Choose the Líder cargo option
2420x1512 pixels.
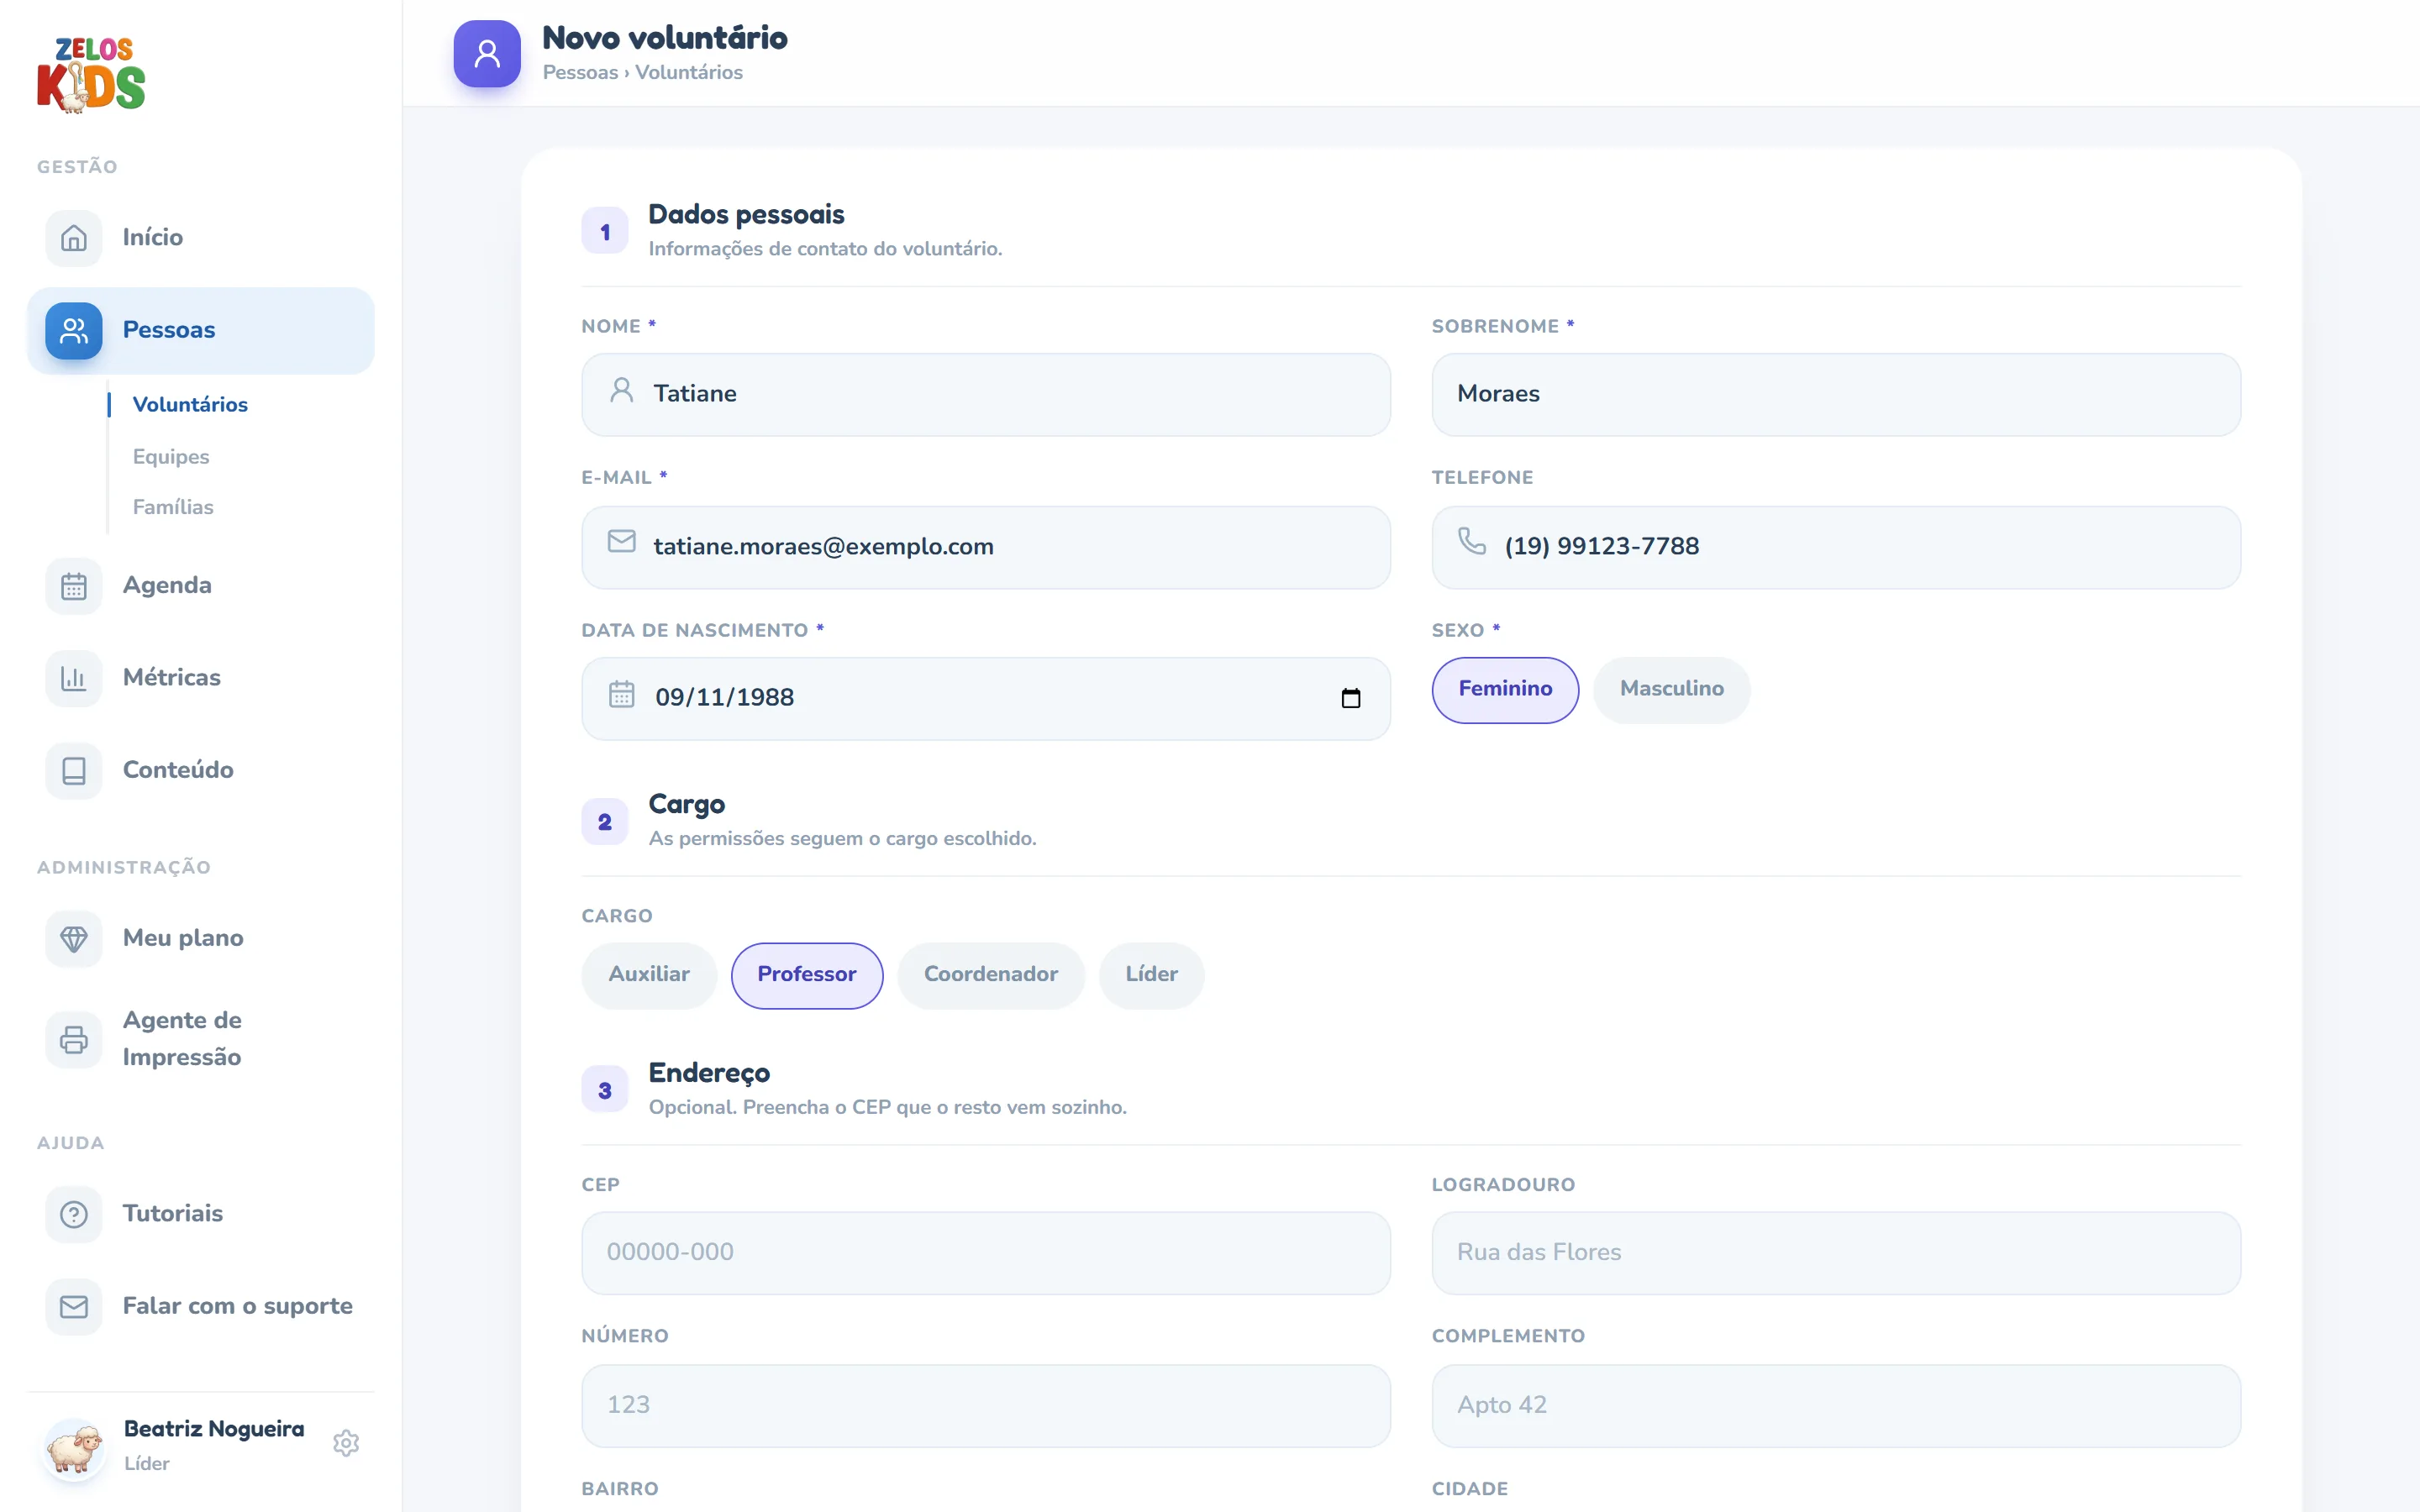[1151, 975]
